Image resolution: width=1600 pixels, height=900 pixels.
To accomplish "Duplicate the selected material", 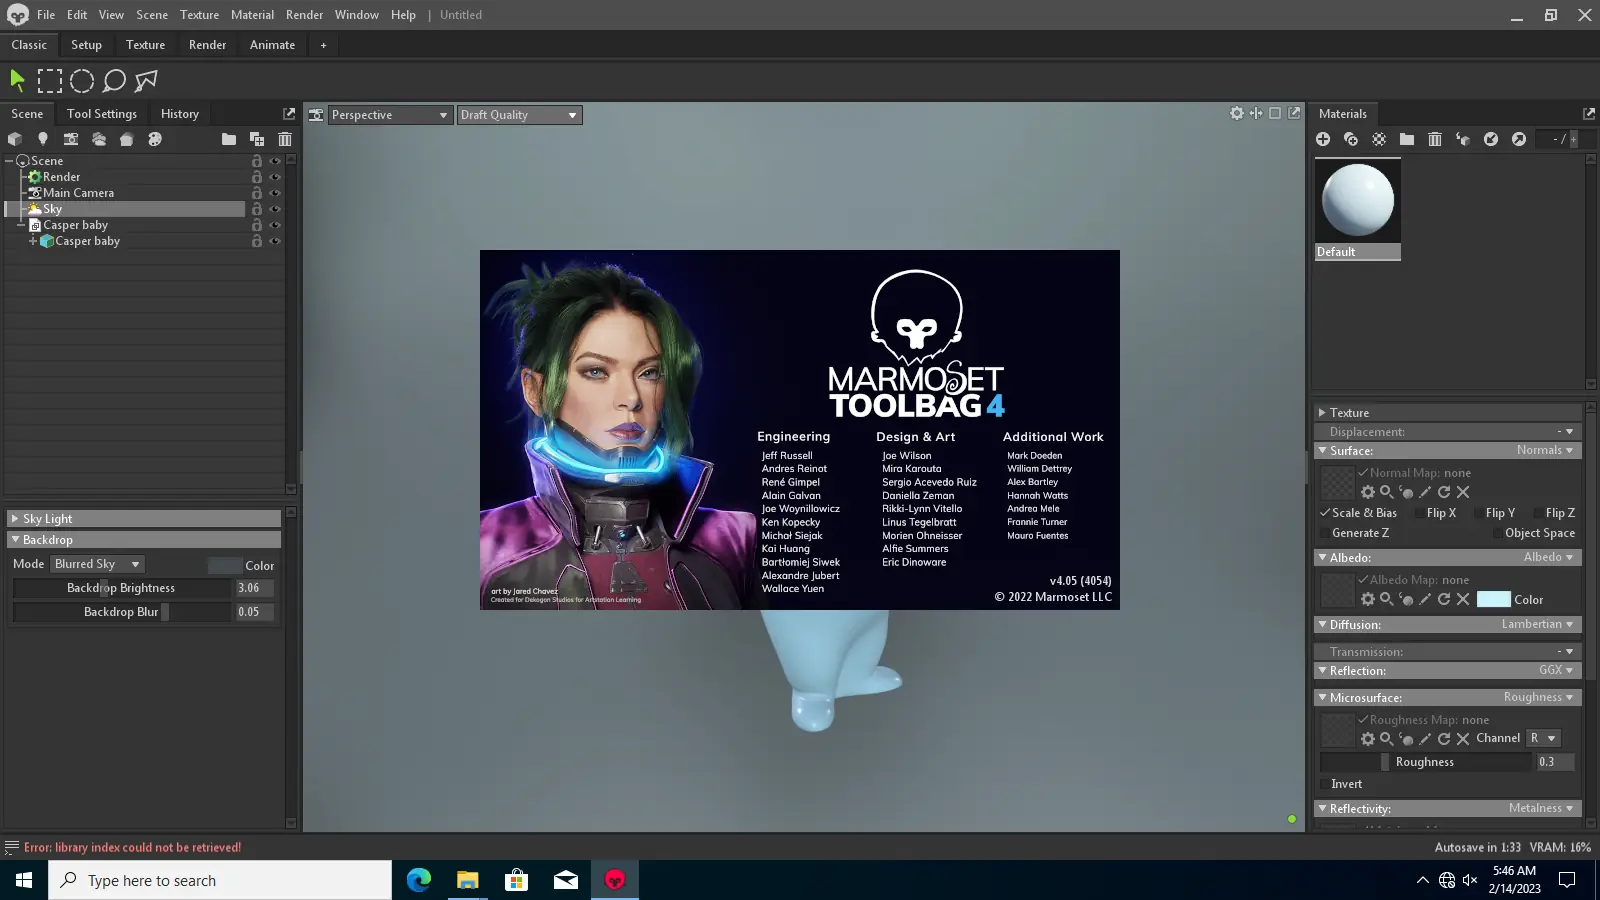I will tap(1351, 139).
